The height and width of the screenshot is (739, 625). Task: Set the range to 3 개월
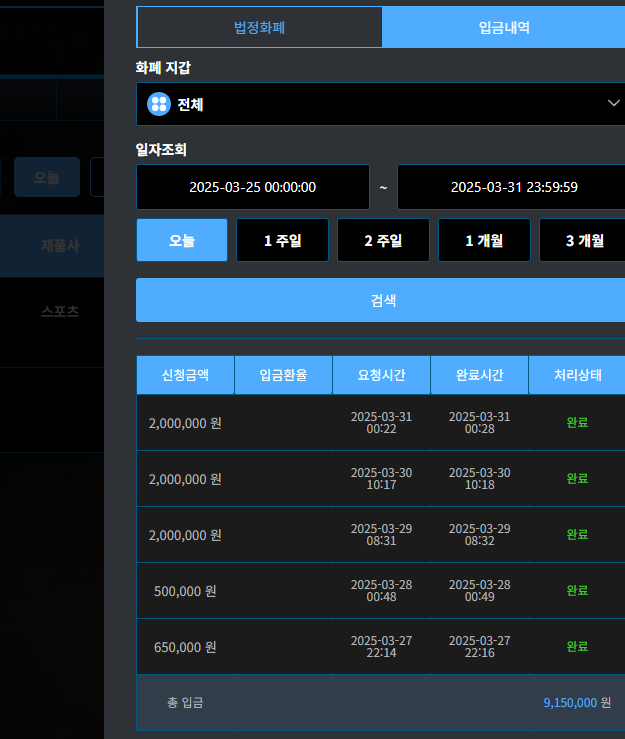(584, 240)
